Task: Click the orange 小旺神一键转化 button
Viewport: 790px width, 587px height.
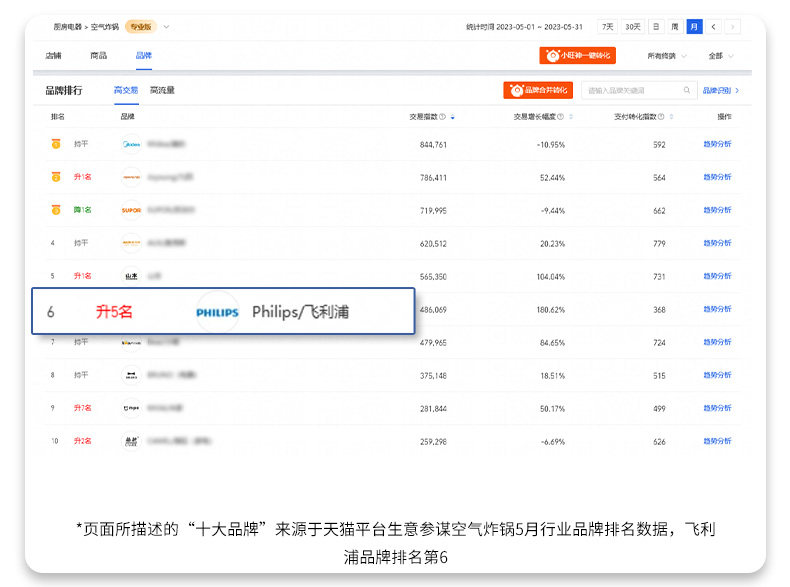Action: pos(577,55)
